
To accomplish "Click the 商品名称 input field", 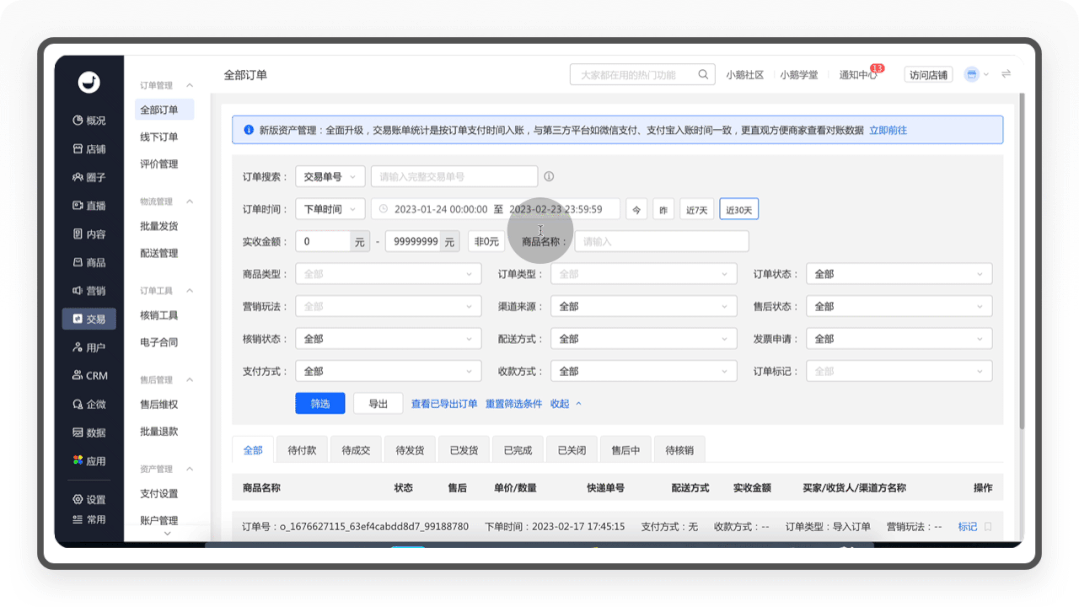I will coord(661,242).
